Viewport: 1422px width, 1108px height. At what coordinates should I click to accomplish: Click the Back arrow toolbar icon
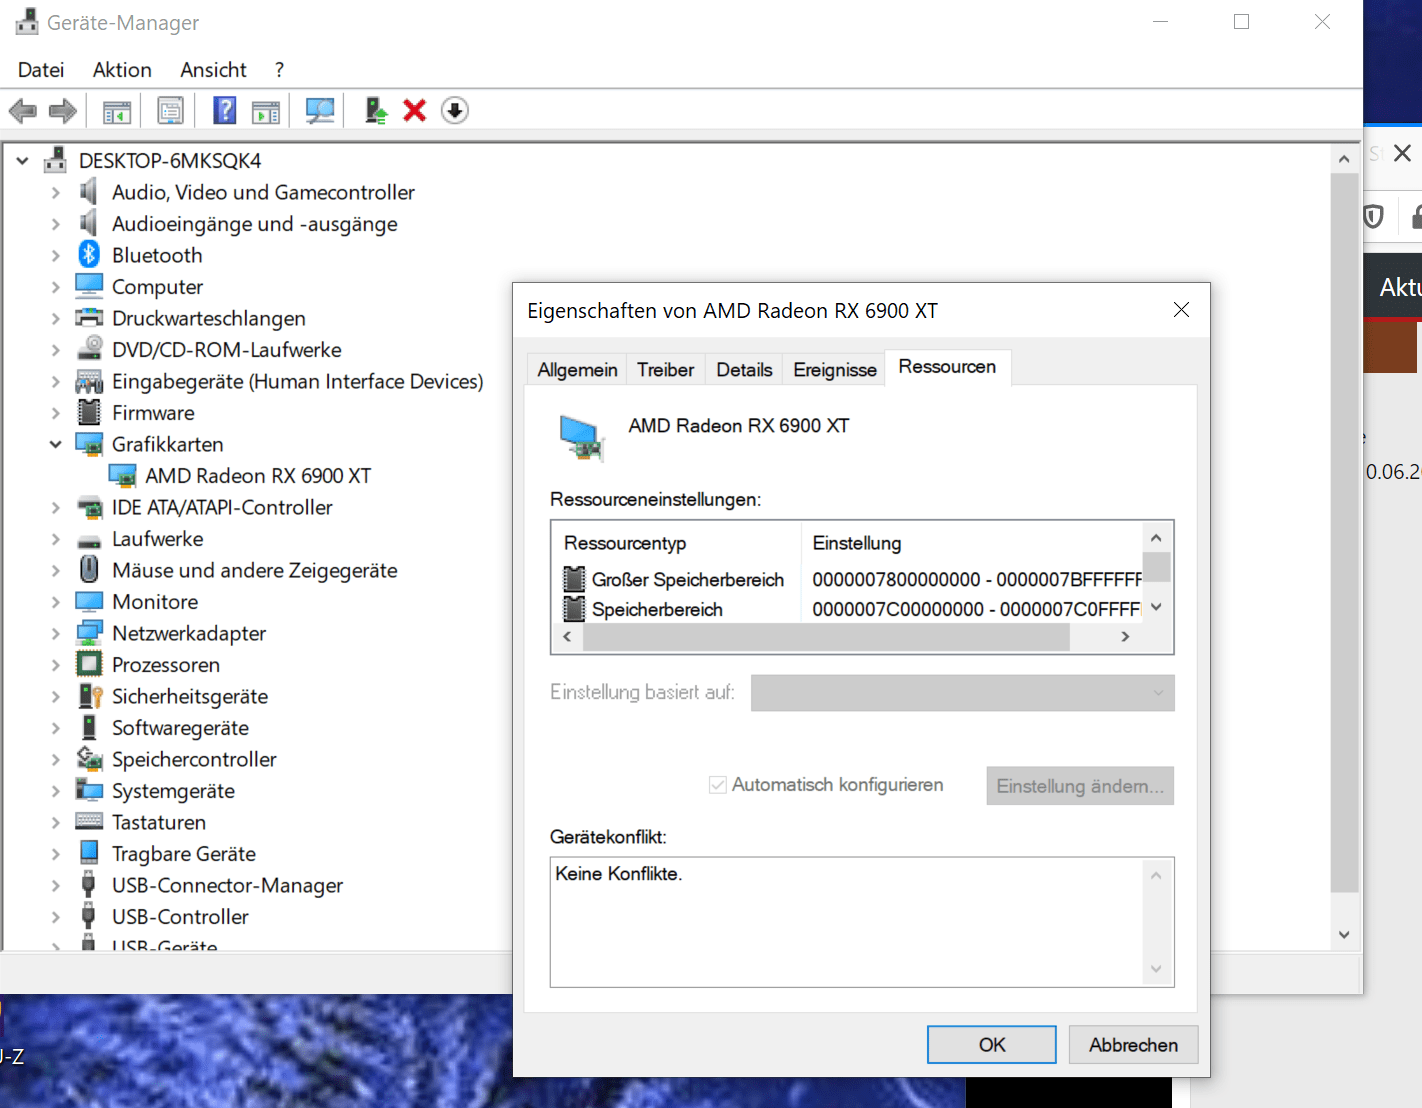click(x=22, y=111)
